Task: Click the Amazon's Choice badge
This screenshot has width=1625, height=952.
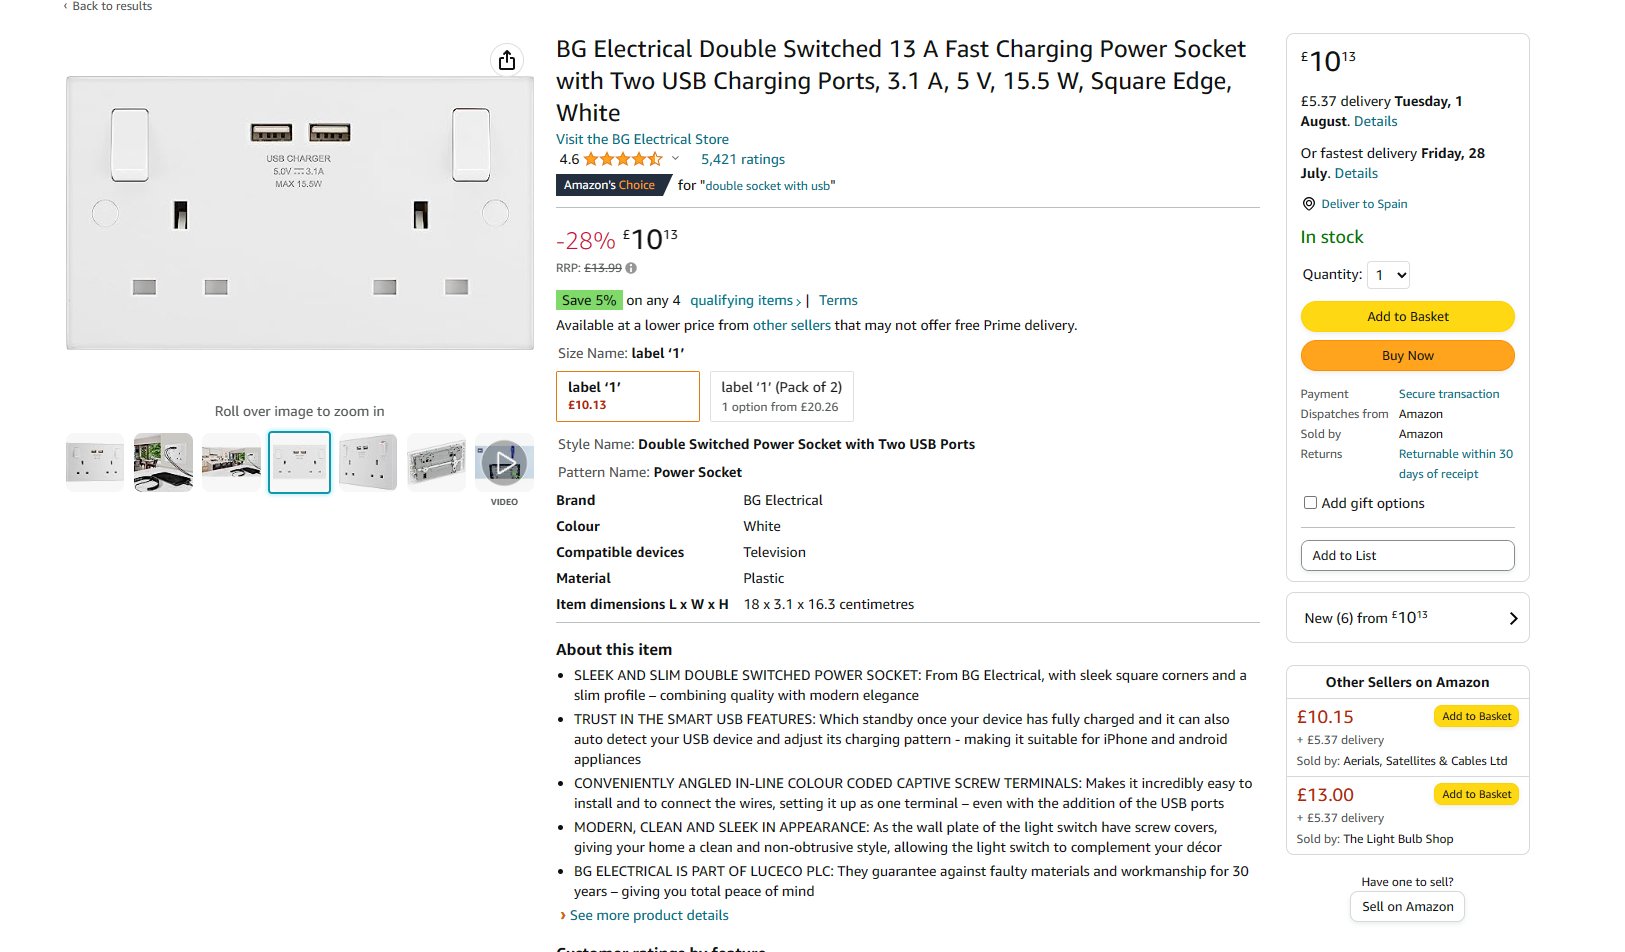Action: (x=609, y=185)
